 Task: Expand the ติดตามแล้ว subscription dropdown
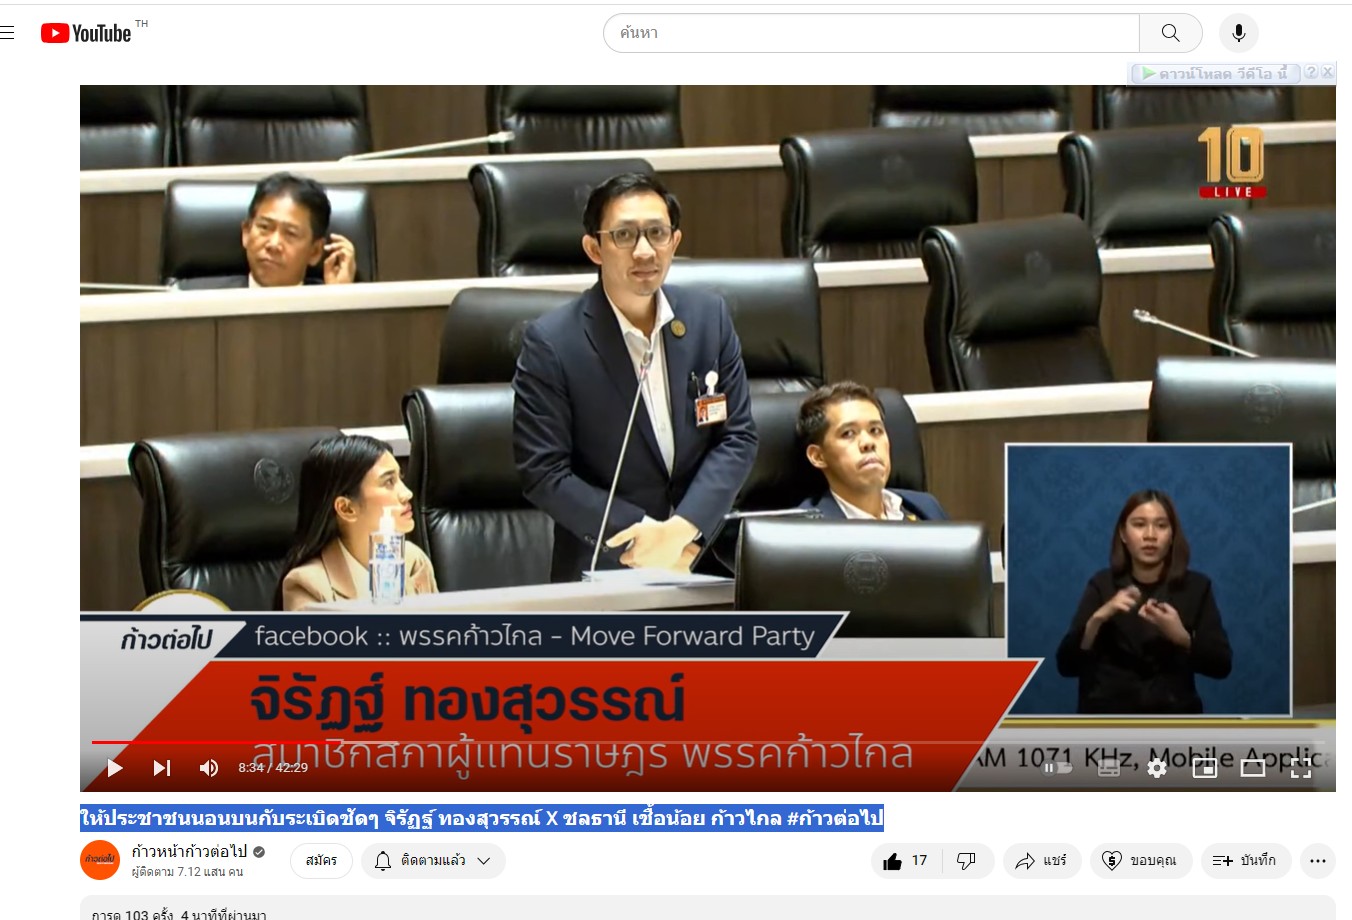tap(433, 860)
